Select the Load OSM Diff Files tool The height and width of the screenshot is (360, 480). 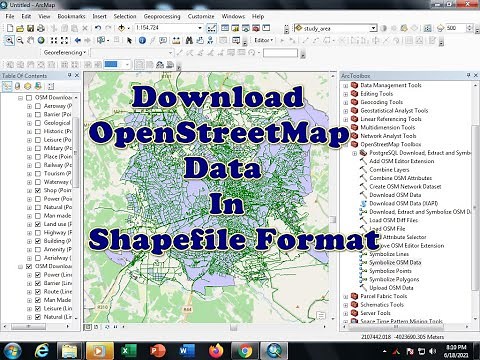tap(393, 220)
